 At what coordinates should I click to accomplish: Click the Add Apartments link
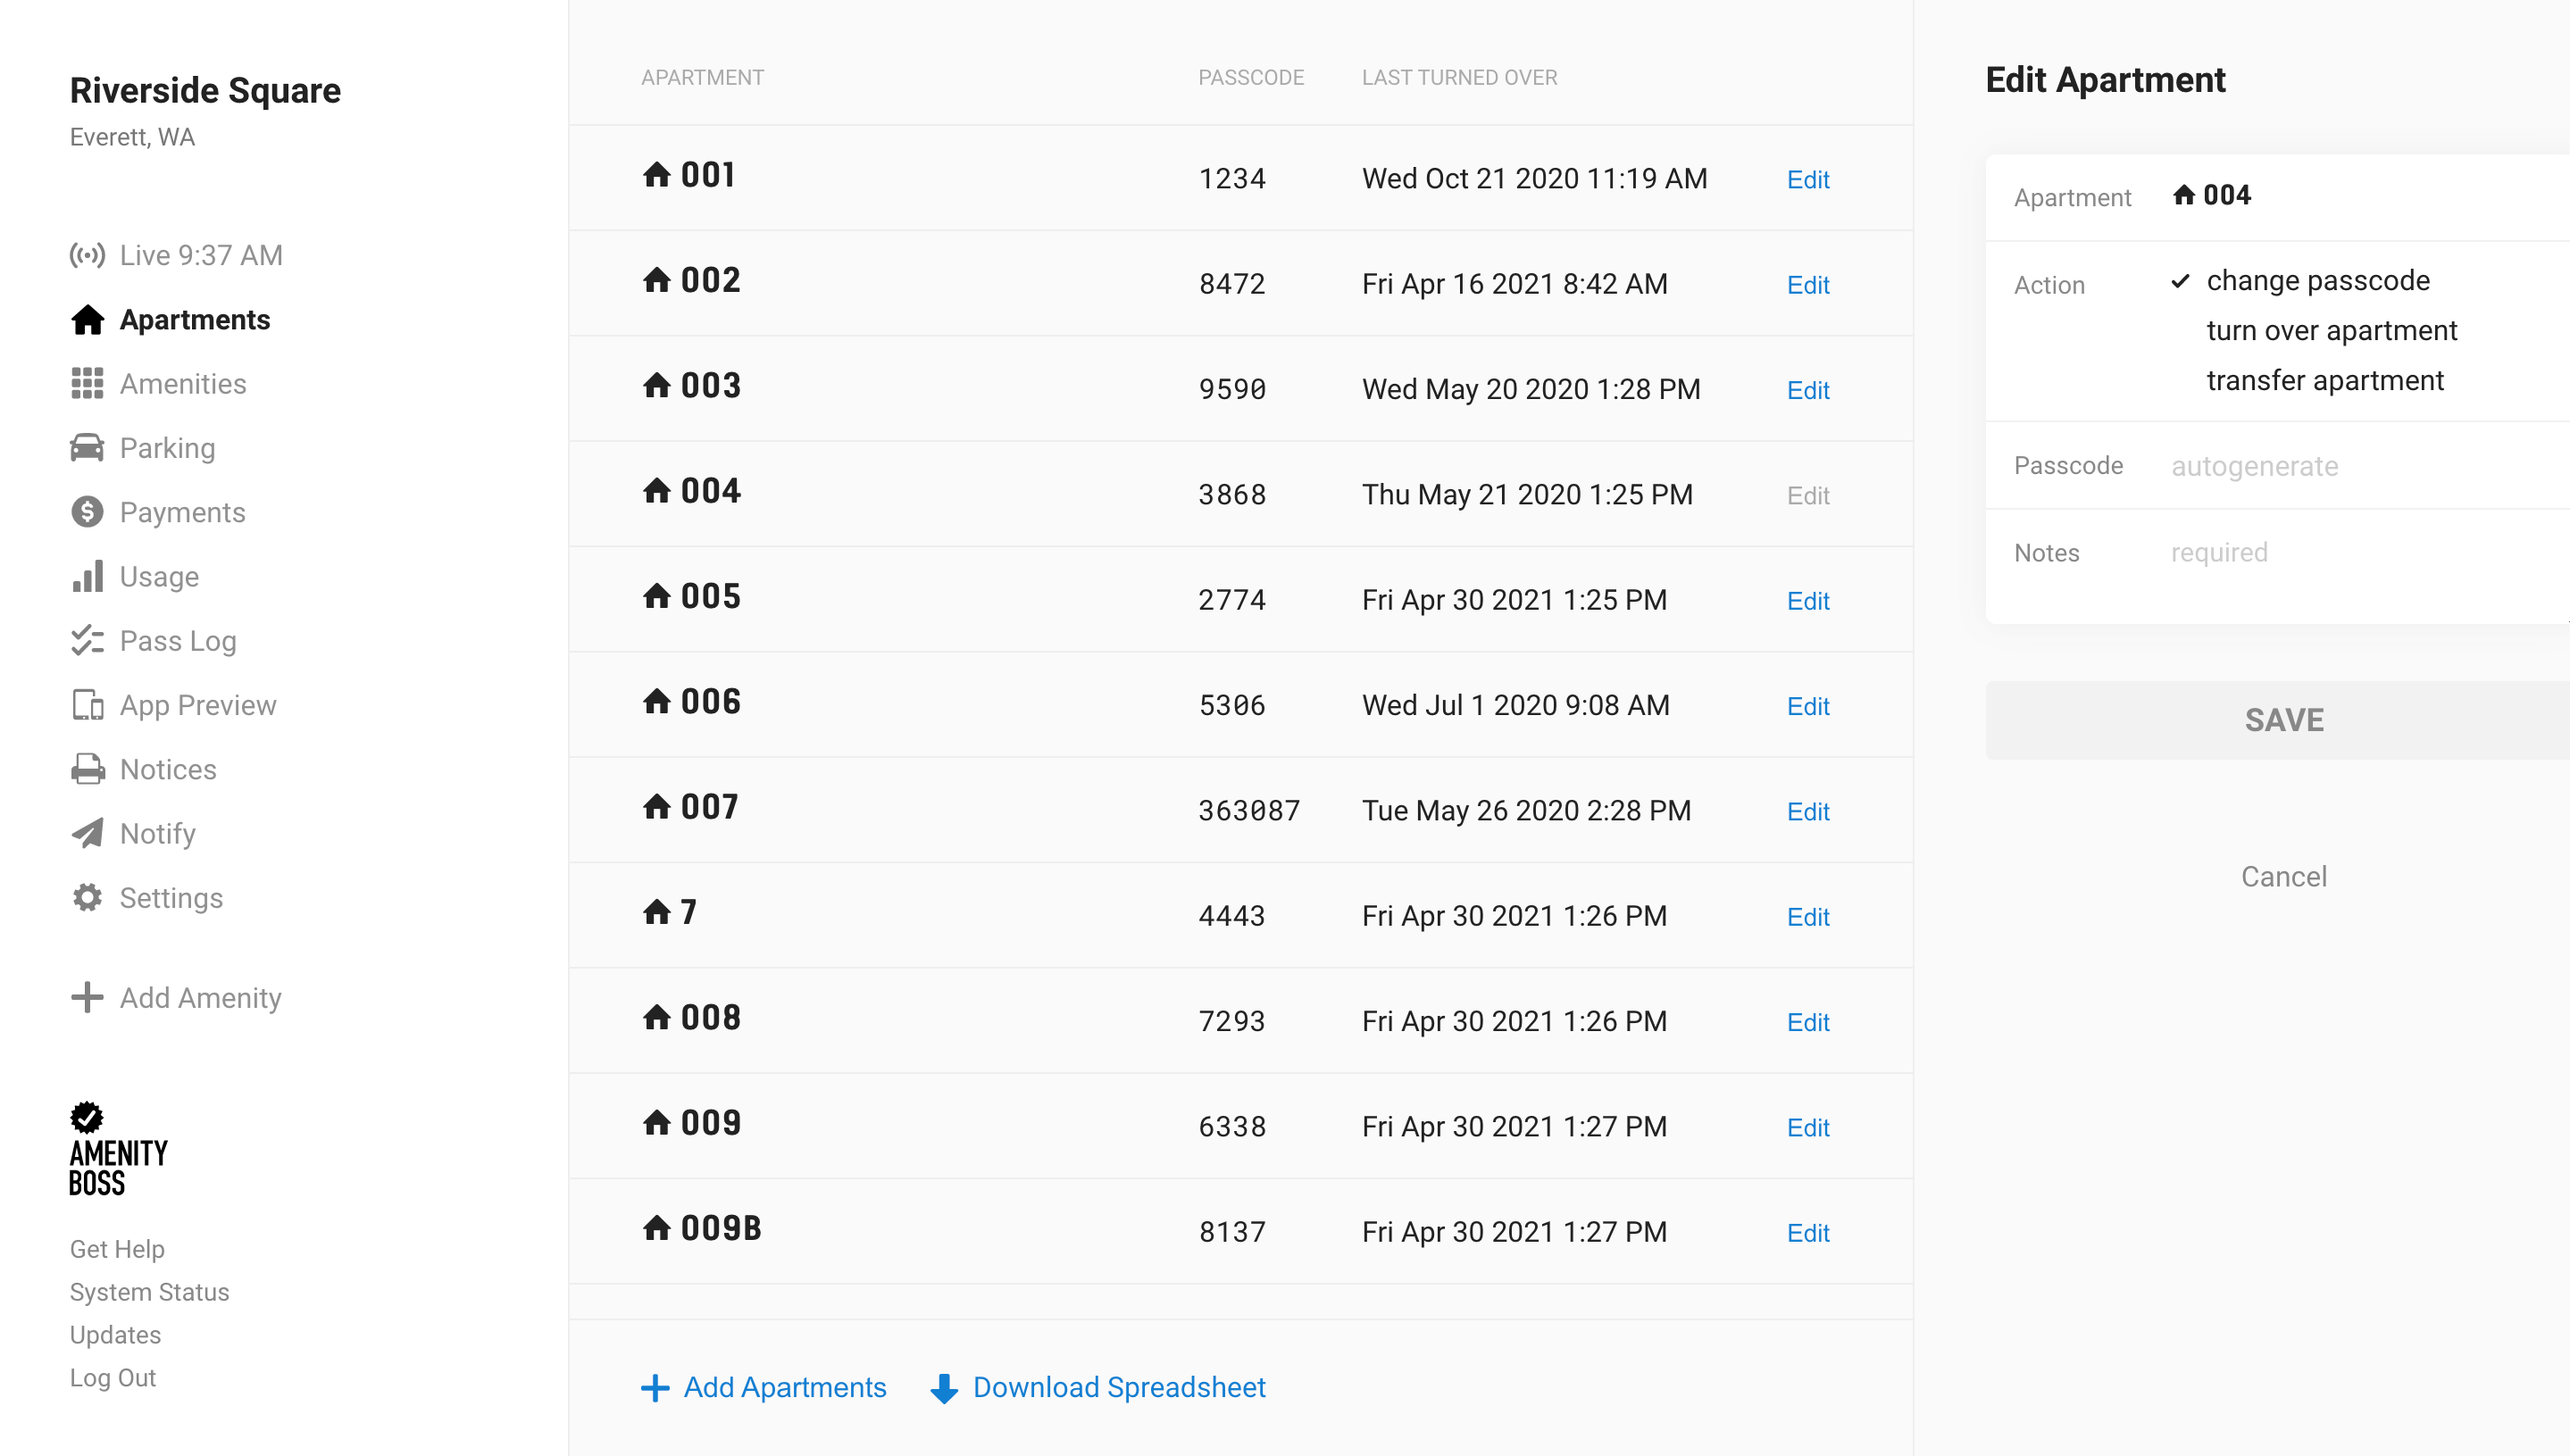click(x=785, y=1388)
